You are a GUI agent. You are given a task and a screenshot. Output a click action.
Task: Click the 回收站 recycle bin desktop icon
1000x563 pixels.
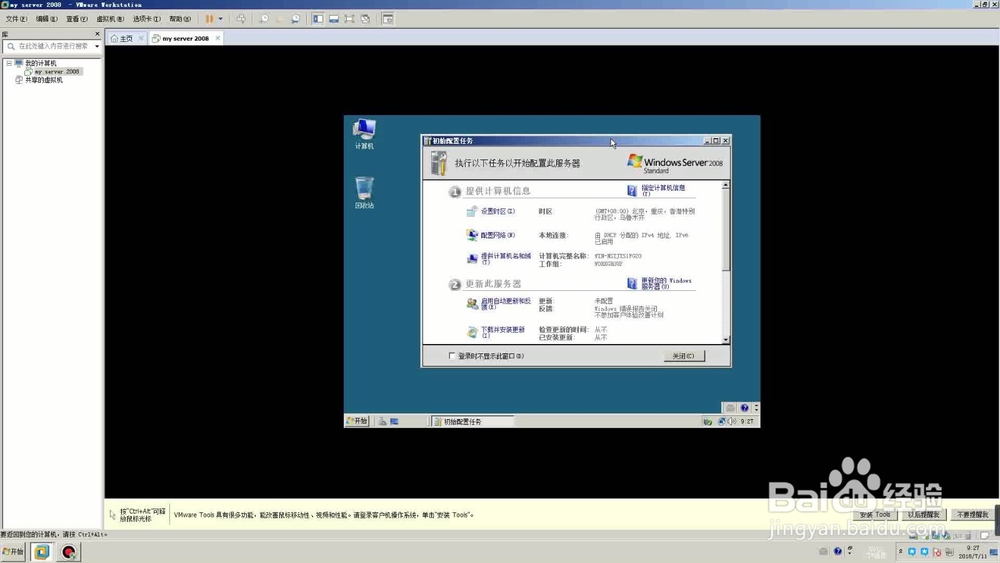pos(364,192)
